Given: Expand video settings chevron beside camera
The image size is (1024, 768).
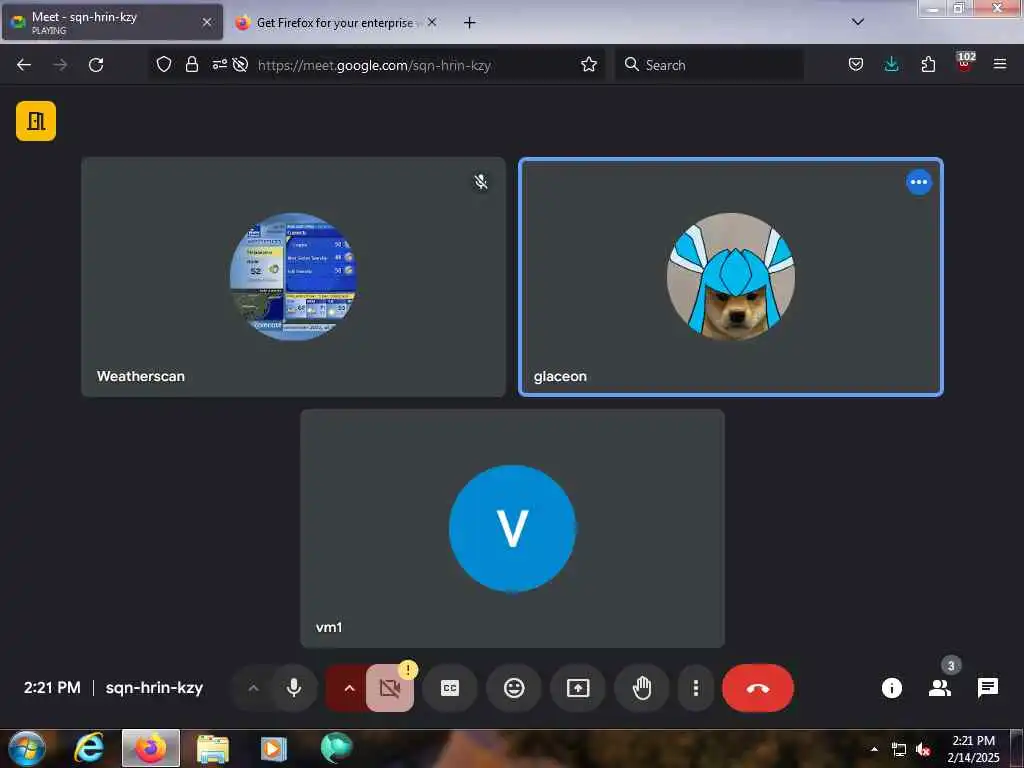Looking at the screenshot, I should coord(349,688).
